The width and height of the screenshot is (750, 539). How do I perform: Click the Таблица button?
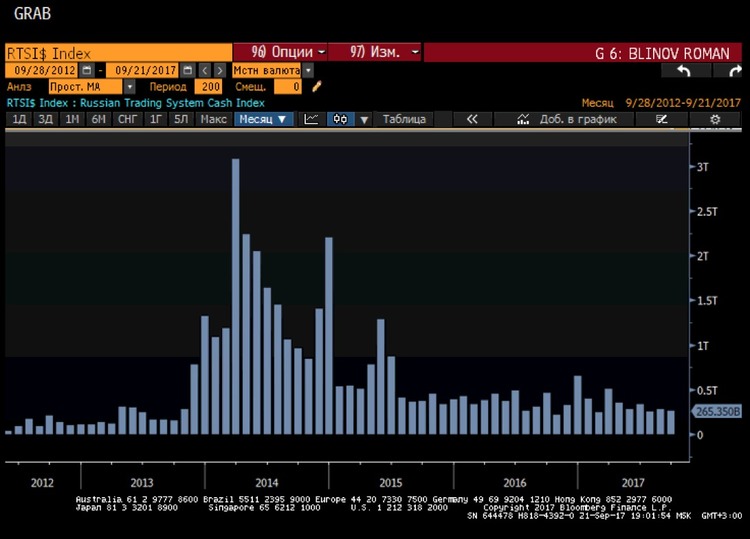click(404, 119)
